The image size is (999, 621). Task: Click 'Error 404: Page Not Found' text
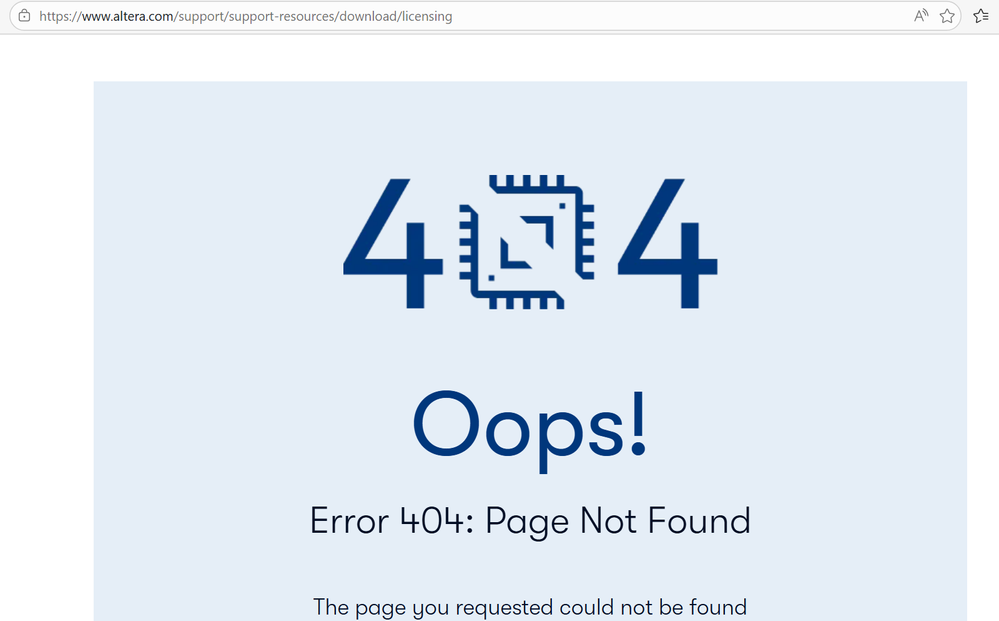tap(530, 522)
